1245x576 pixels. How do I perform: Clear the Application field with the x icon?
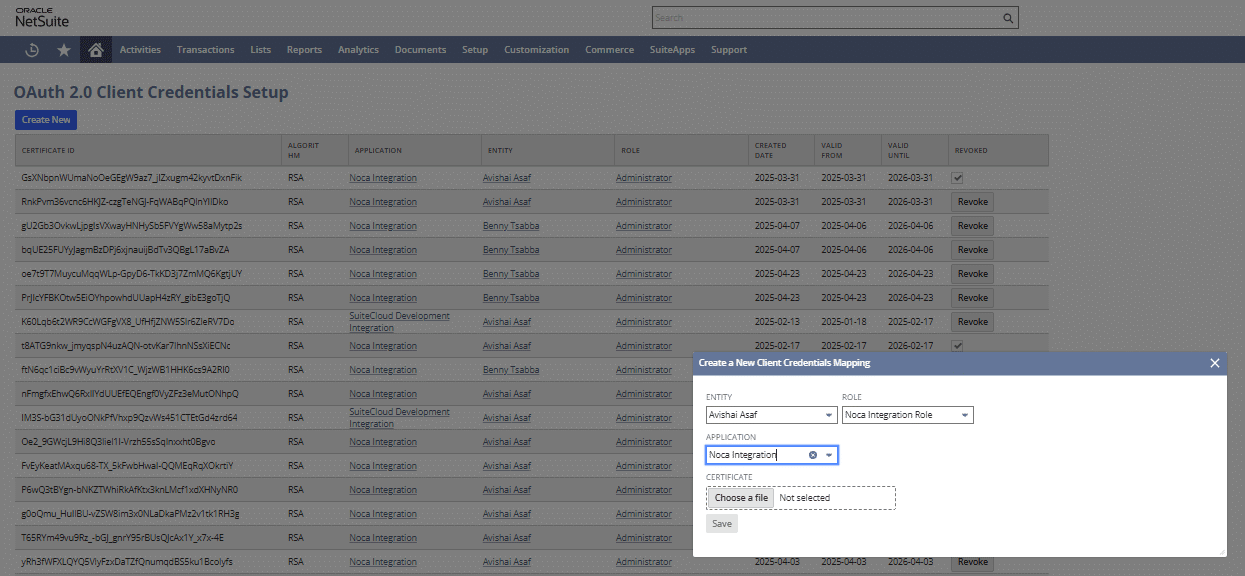[x=813, y=455]
